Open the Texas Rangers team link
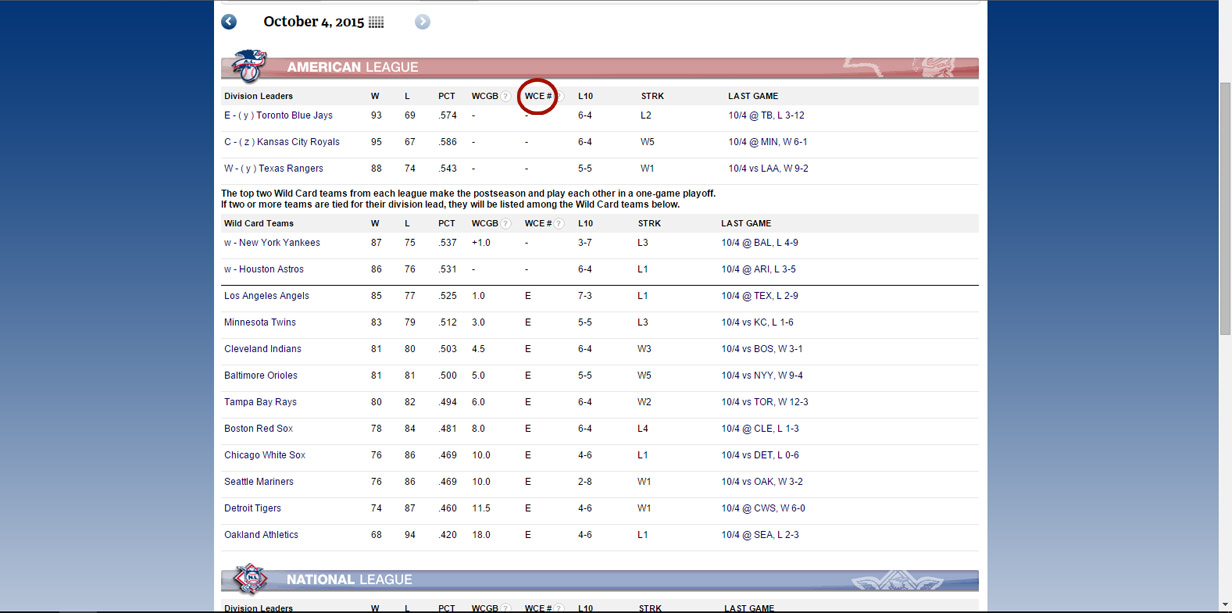This screenshot has height=613, width=1232. 291,169
